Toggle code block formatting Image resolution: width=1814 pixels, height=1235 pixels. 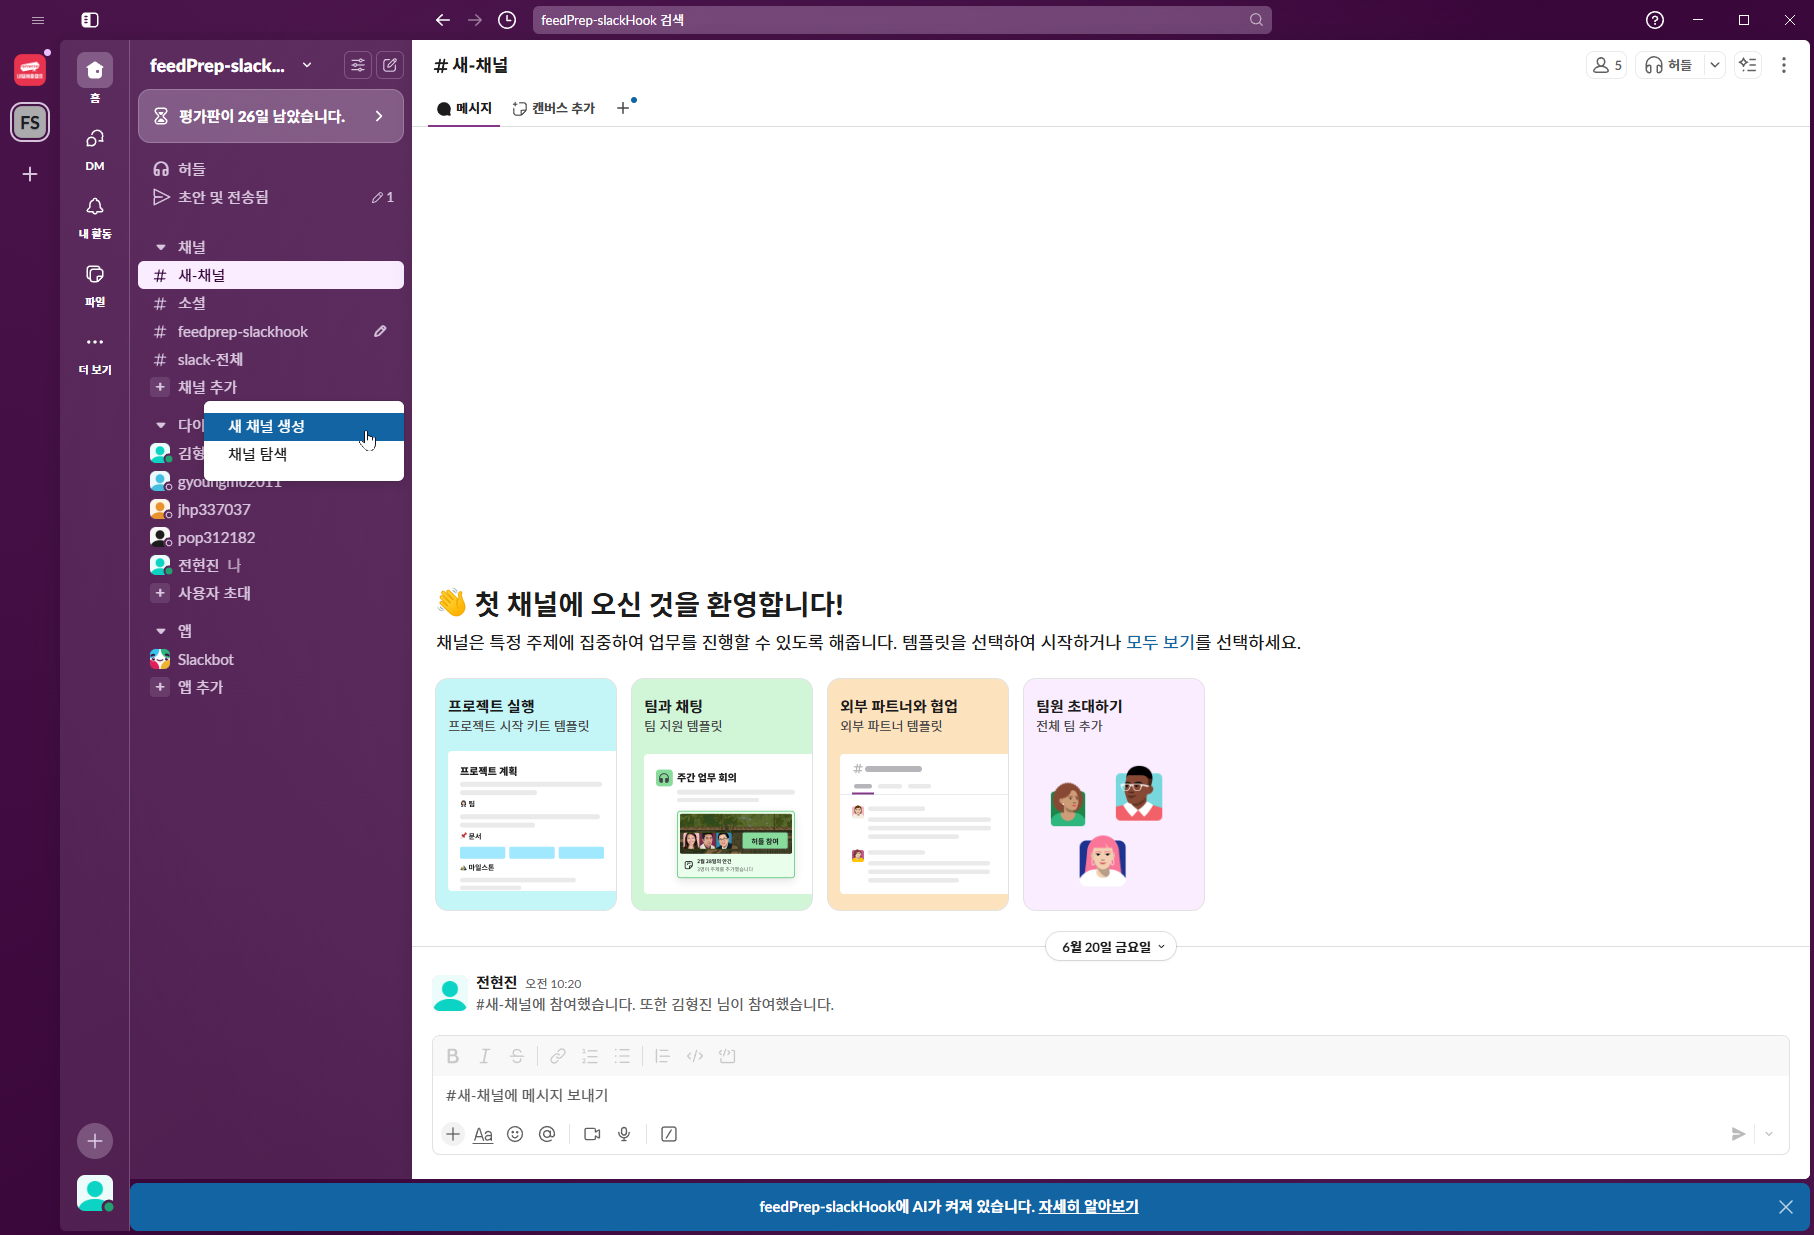[x=727, y=1056]
